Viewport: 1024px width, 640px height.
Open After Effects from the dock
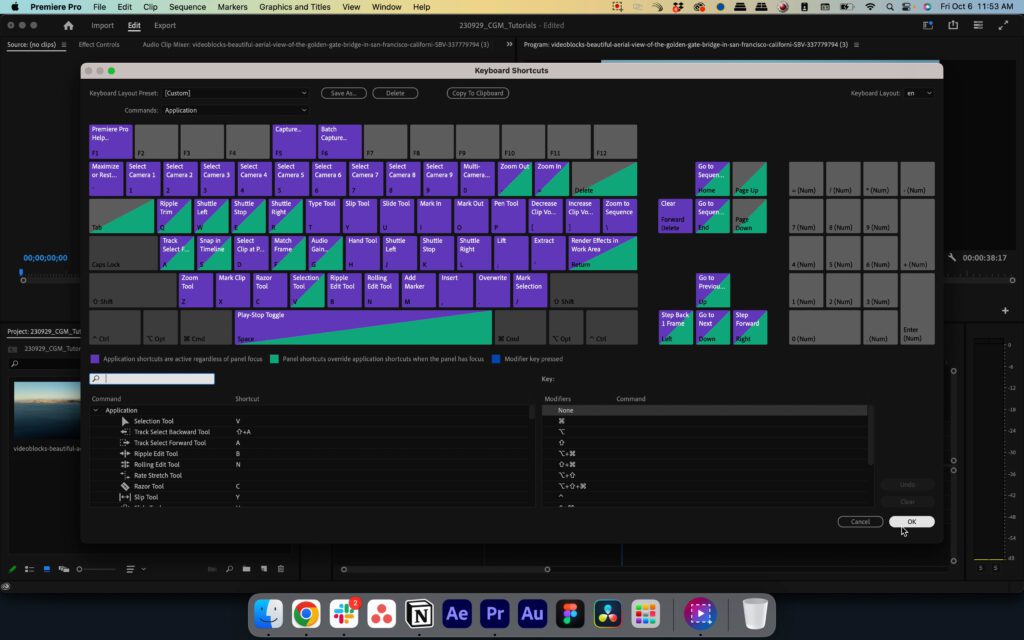457,613
